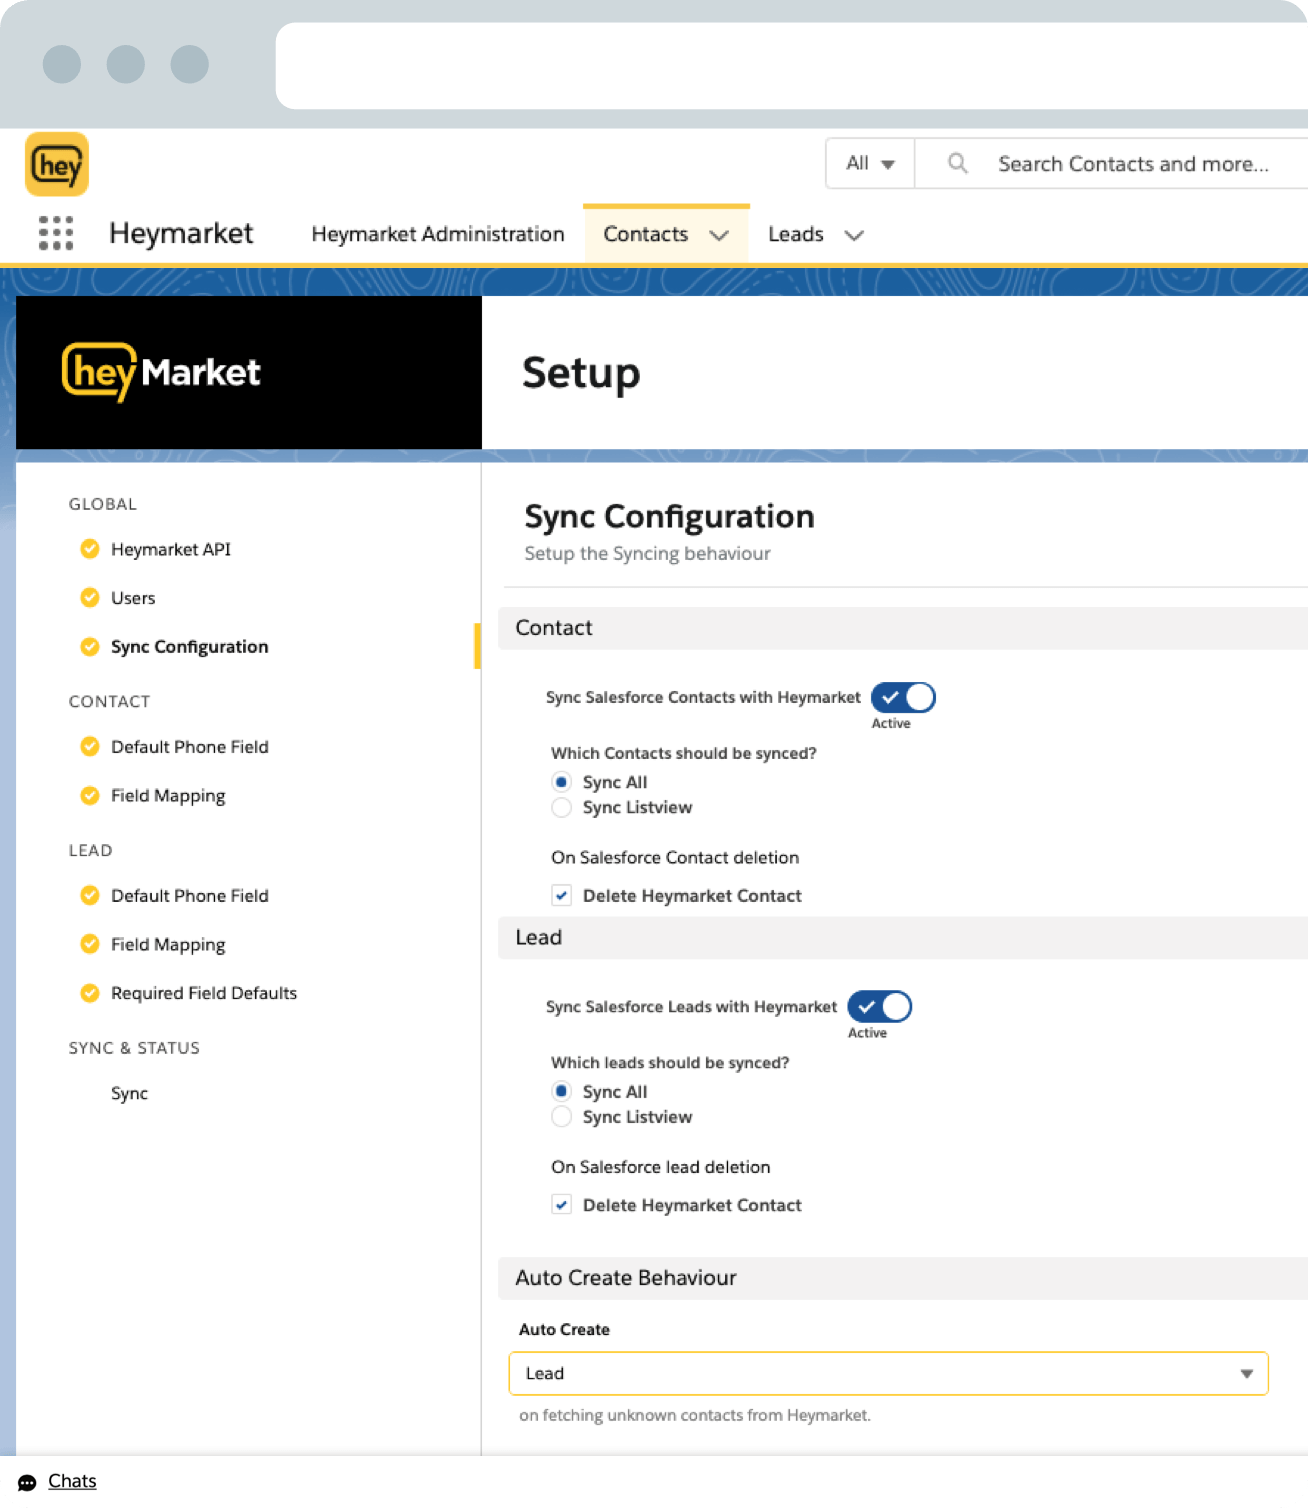The width and height of the screenshot is (1308, 1508).
Task: Click the Sync Configuration page heading
Action: tap(669, 516)
